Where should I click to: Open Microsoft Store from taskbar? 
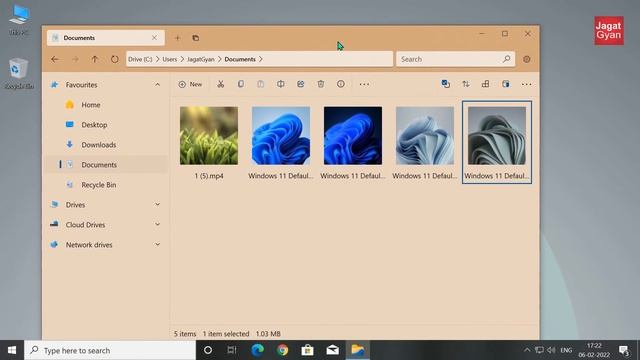[x=307, y=350]
